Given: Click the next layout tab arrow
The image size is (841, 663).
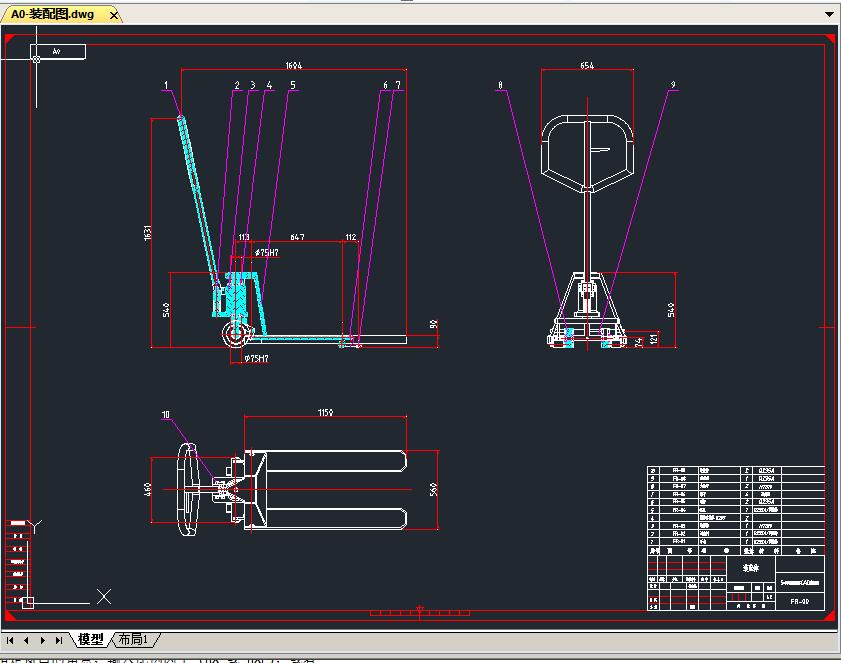Looking at the screenshot, I should (43, 640).
